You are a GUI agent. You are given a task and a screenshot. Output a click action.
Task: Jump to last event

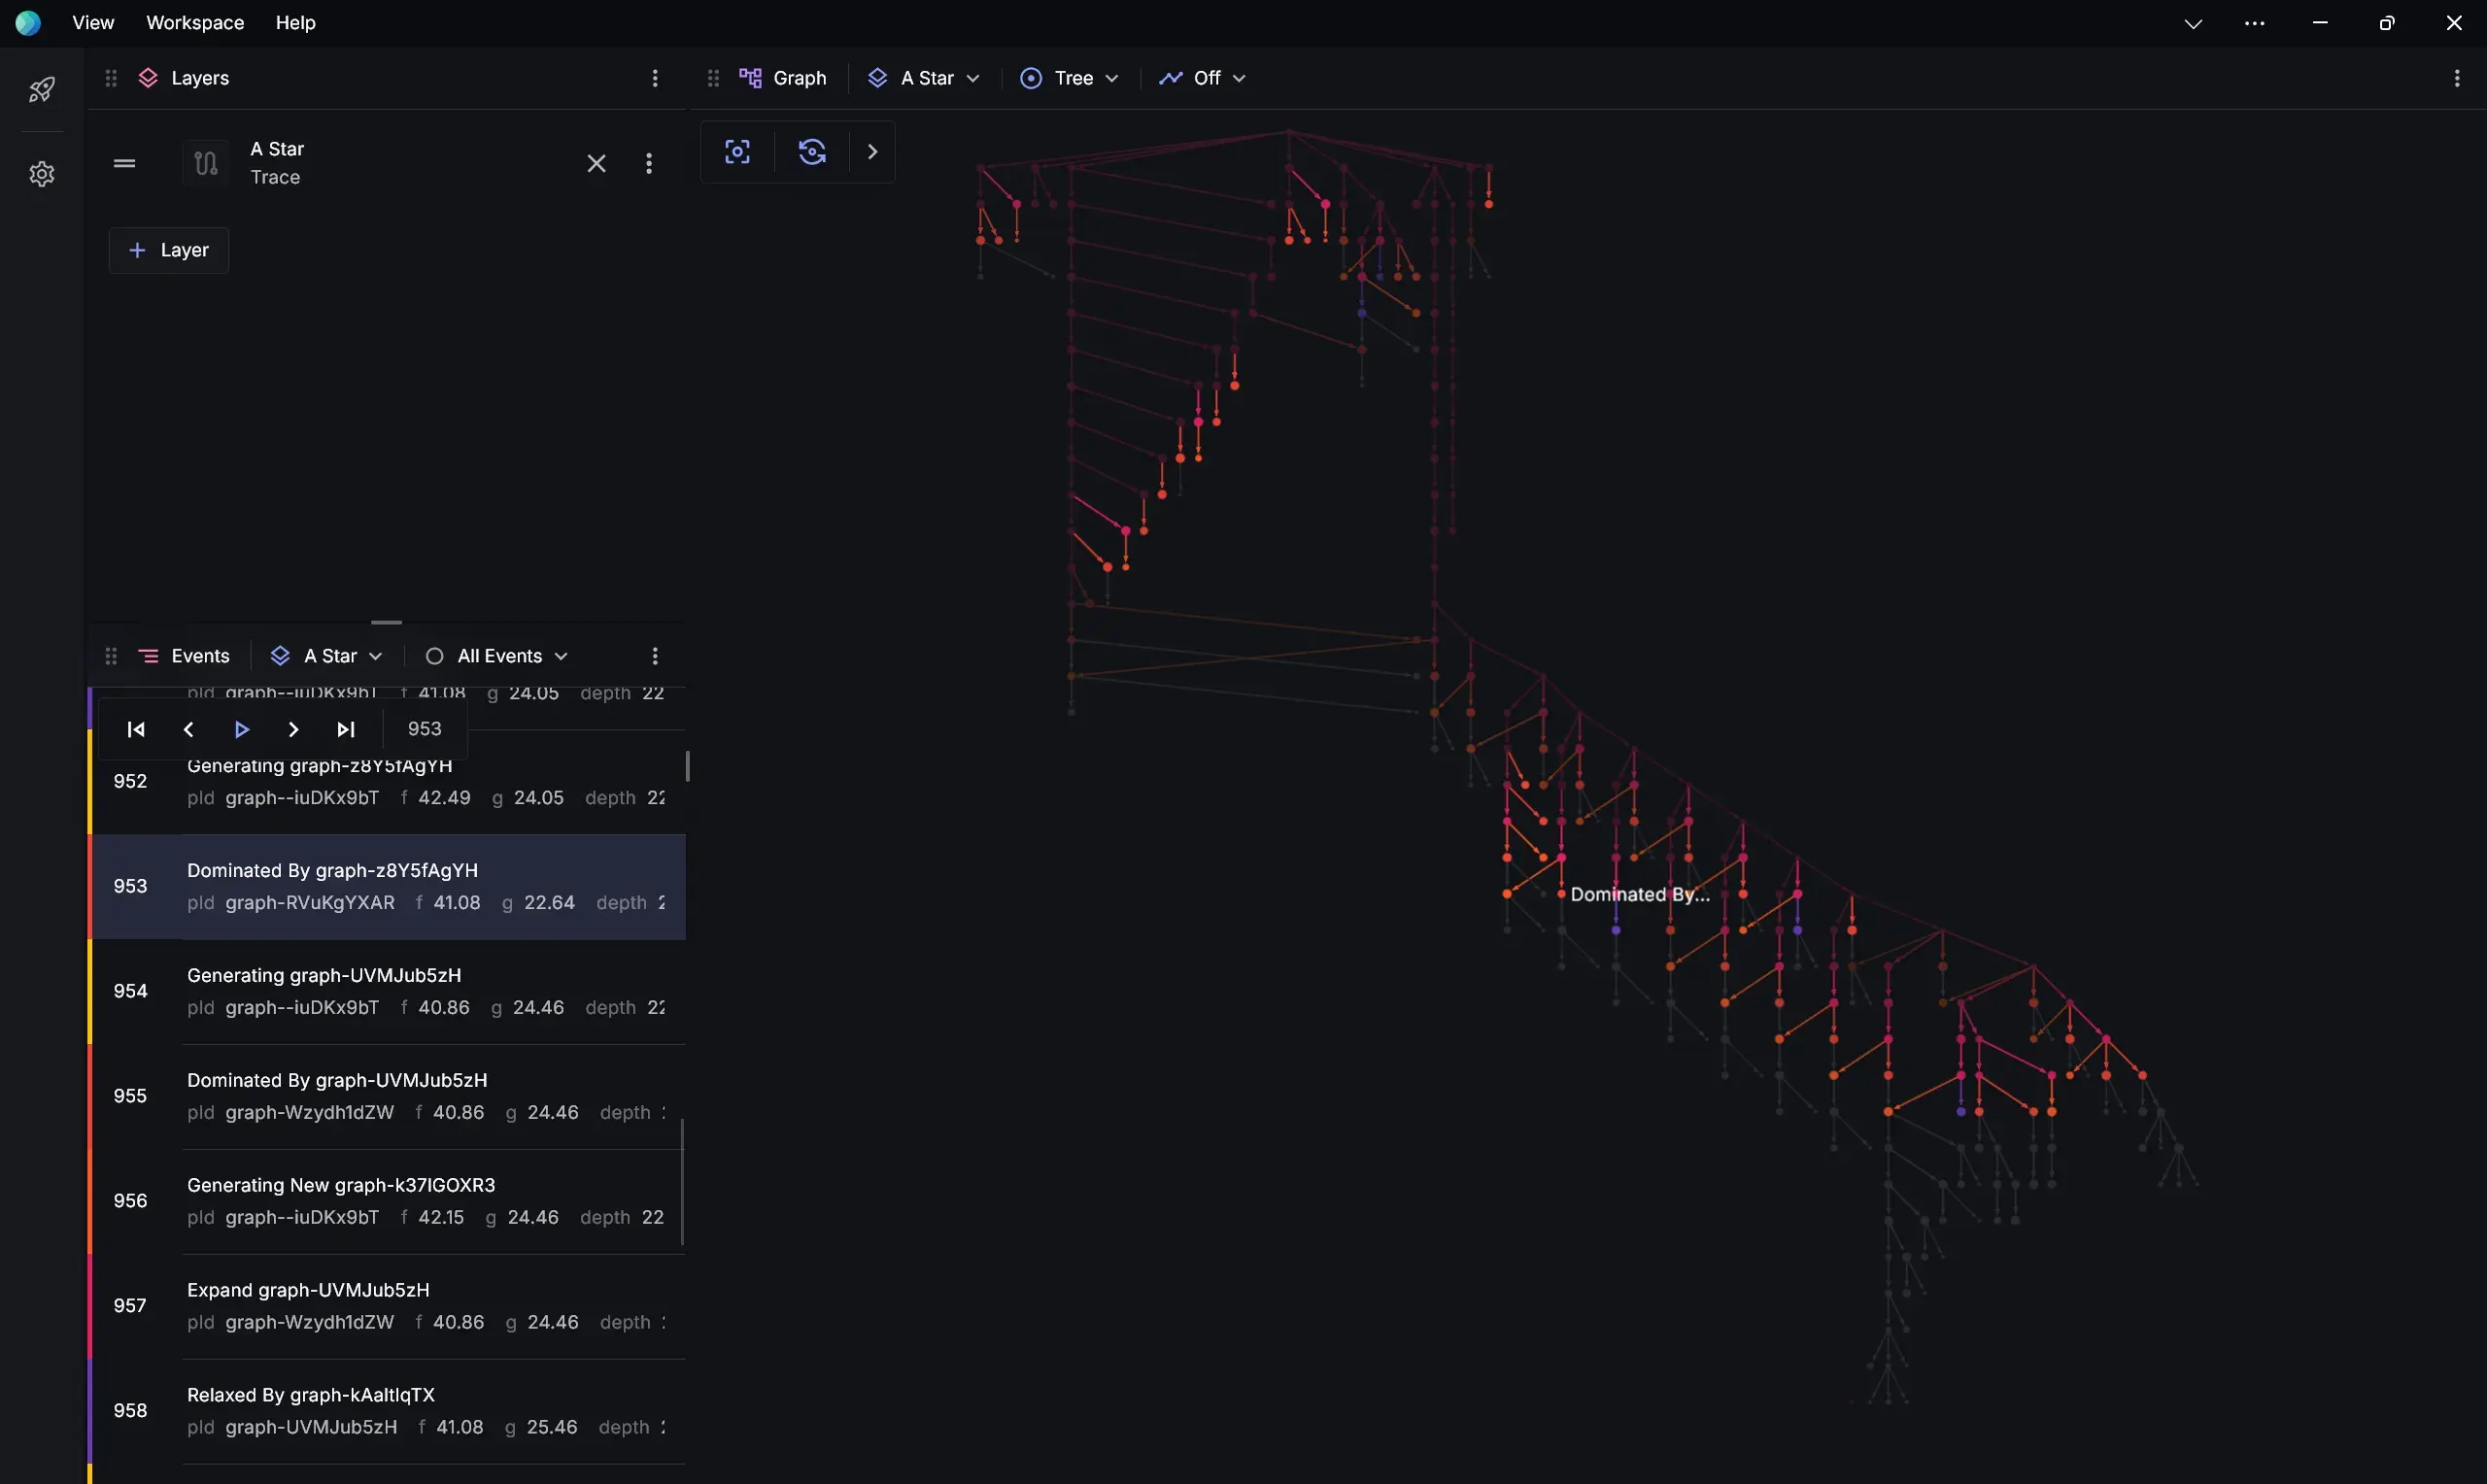point(346,729)
